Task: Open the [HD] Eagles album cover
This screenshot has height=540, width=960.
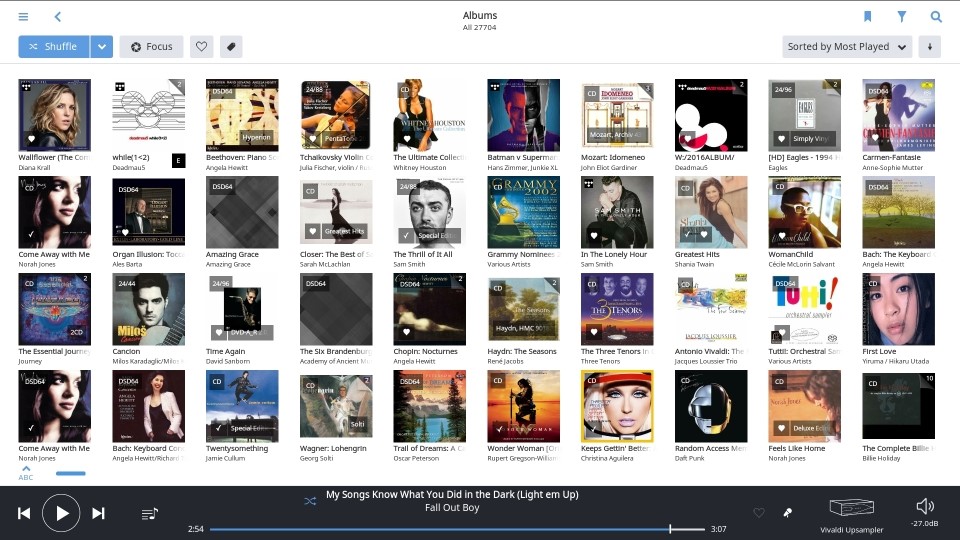Action: coord(804,114)
